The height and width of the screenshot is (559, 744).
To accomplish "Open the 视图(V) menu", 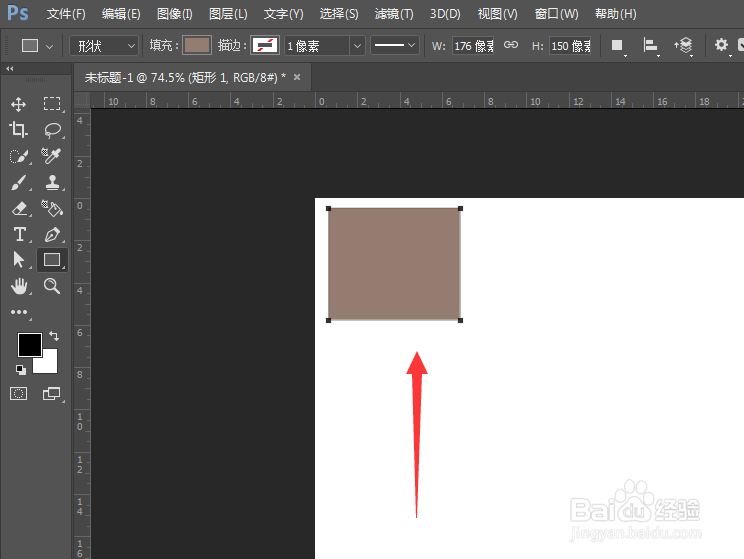I will (497, 14).
